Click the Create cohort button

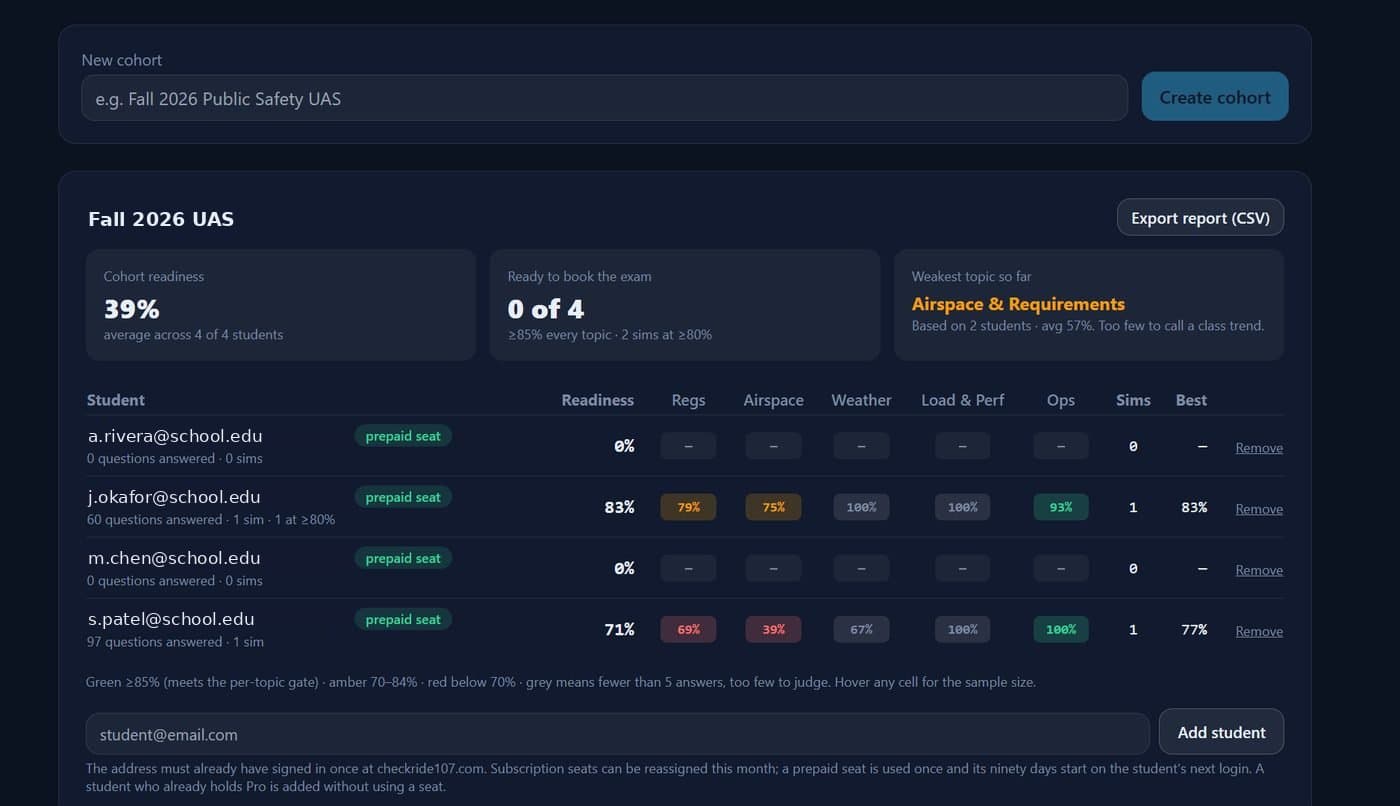click(x=1215, y=97)
